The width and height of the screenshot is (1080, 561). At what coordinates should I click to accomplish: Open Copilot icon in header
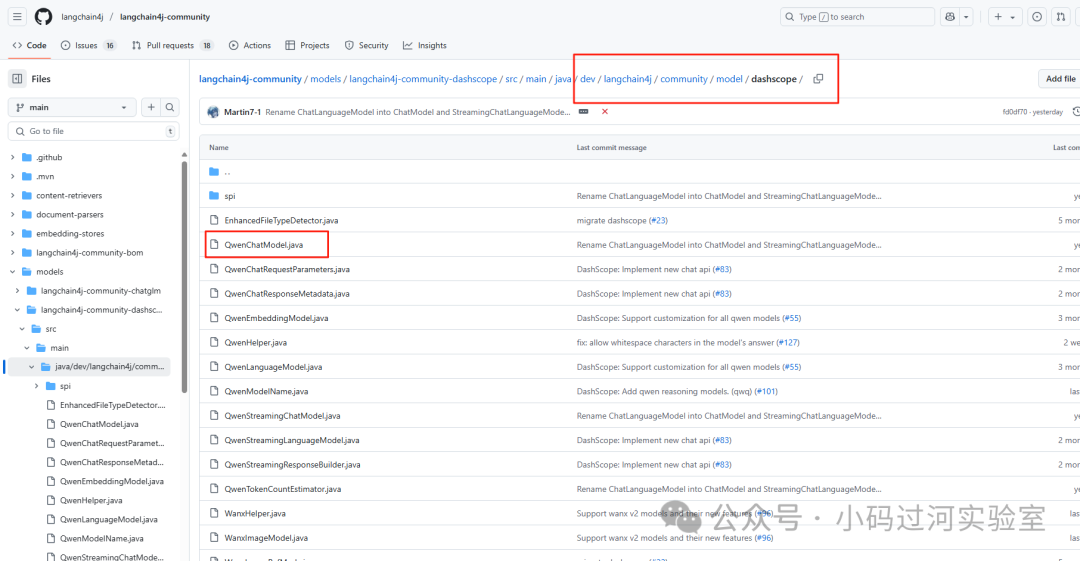pos(950,17)
